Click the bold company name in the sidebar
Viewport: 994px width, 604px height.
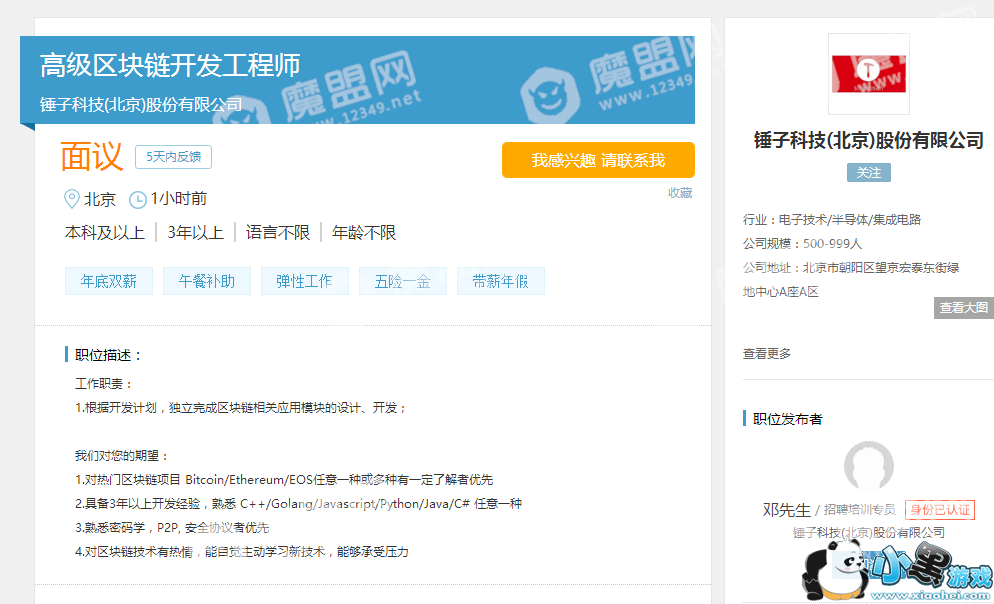click(x=868, y=140)
